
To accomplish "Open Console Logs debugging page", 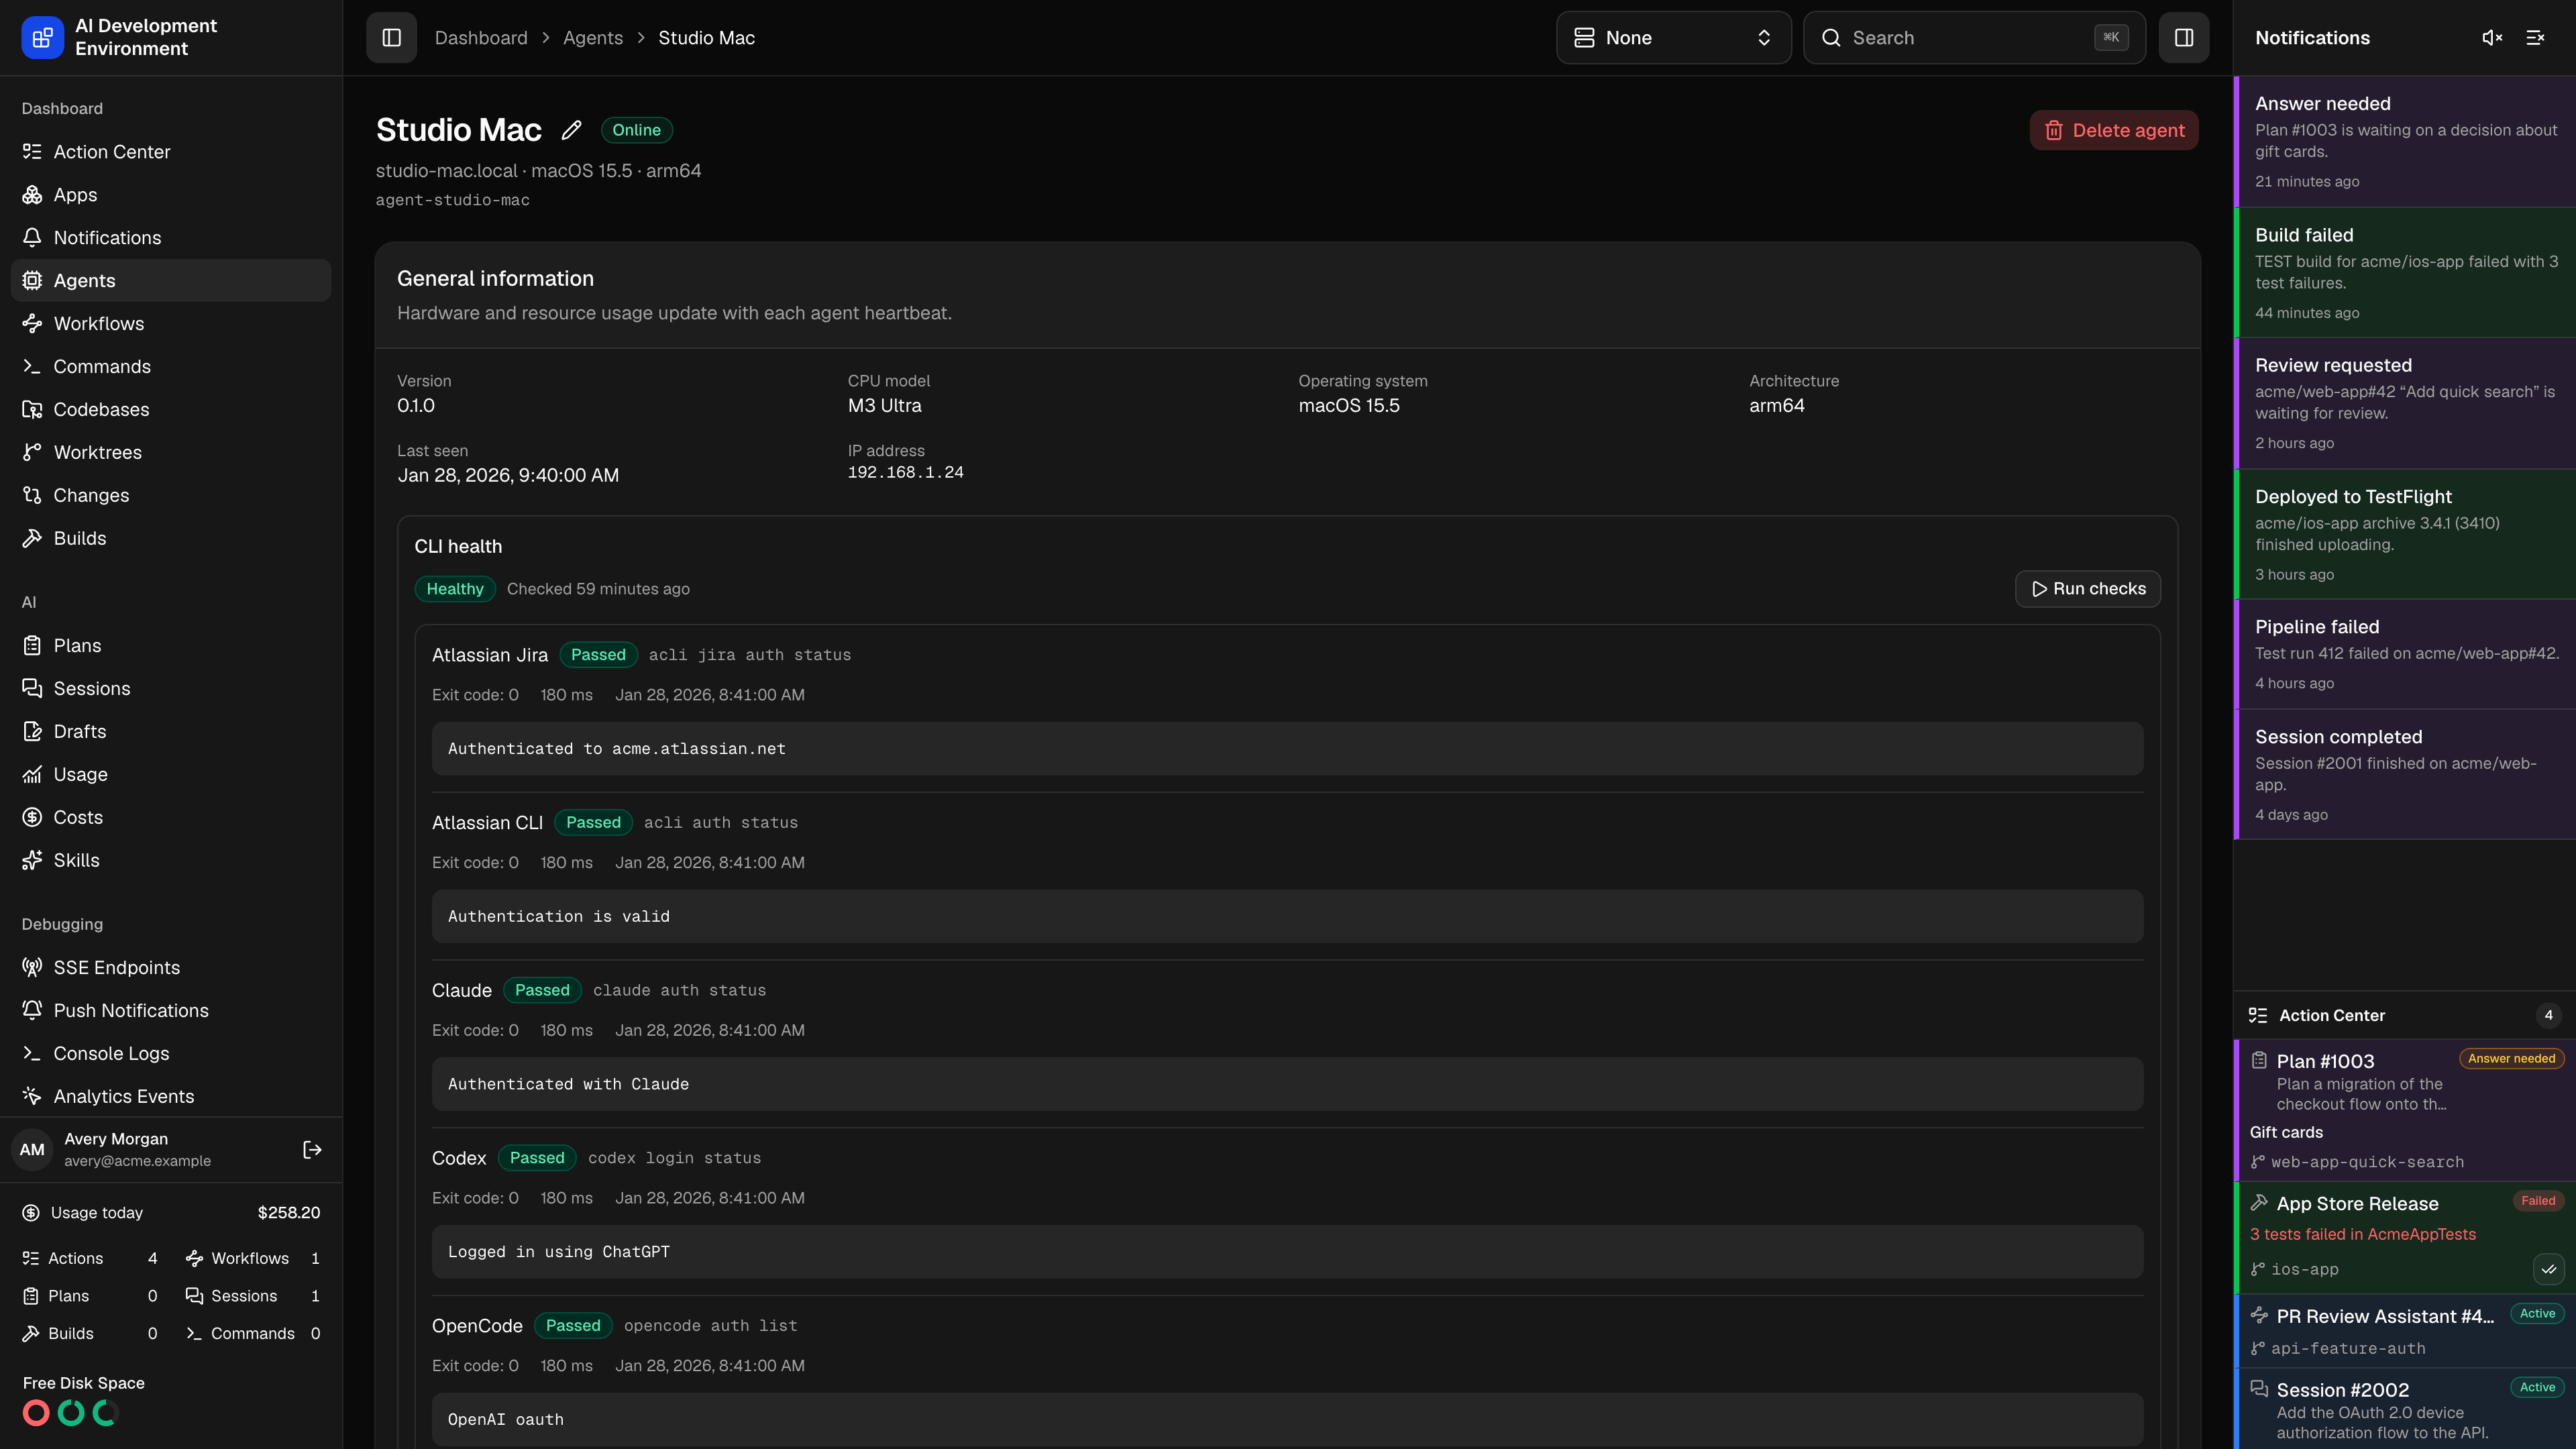I will point(171,1054).
